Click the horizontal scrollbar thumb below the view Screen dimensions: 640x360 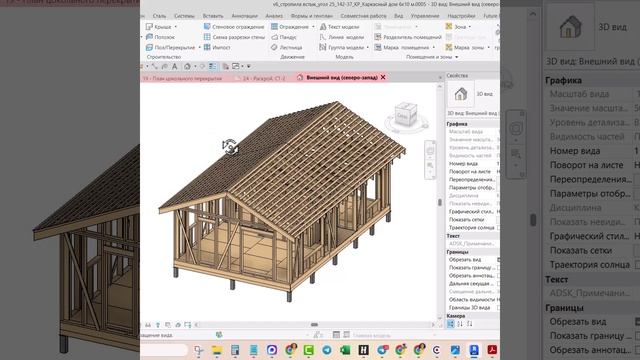[314, 325]
